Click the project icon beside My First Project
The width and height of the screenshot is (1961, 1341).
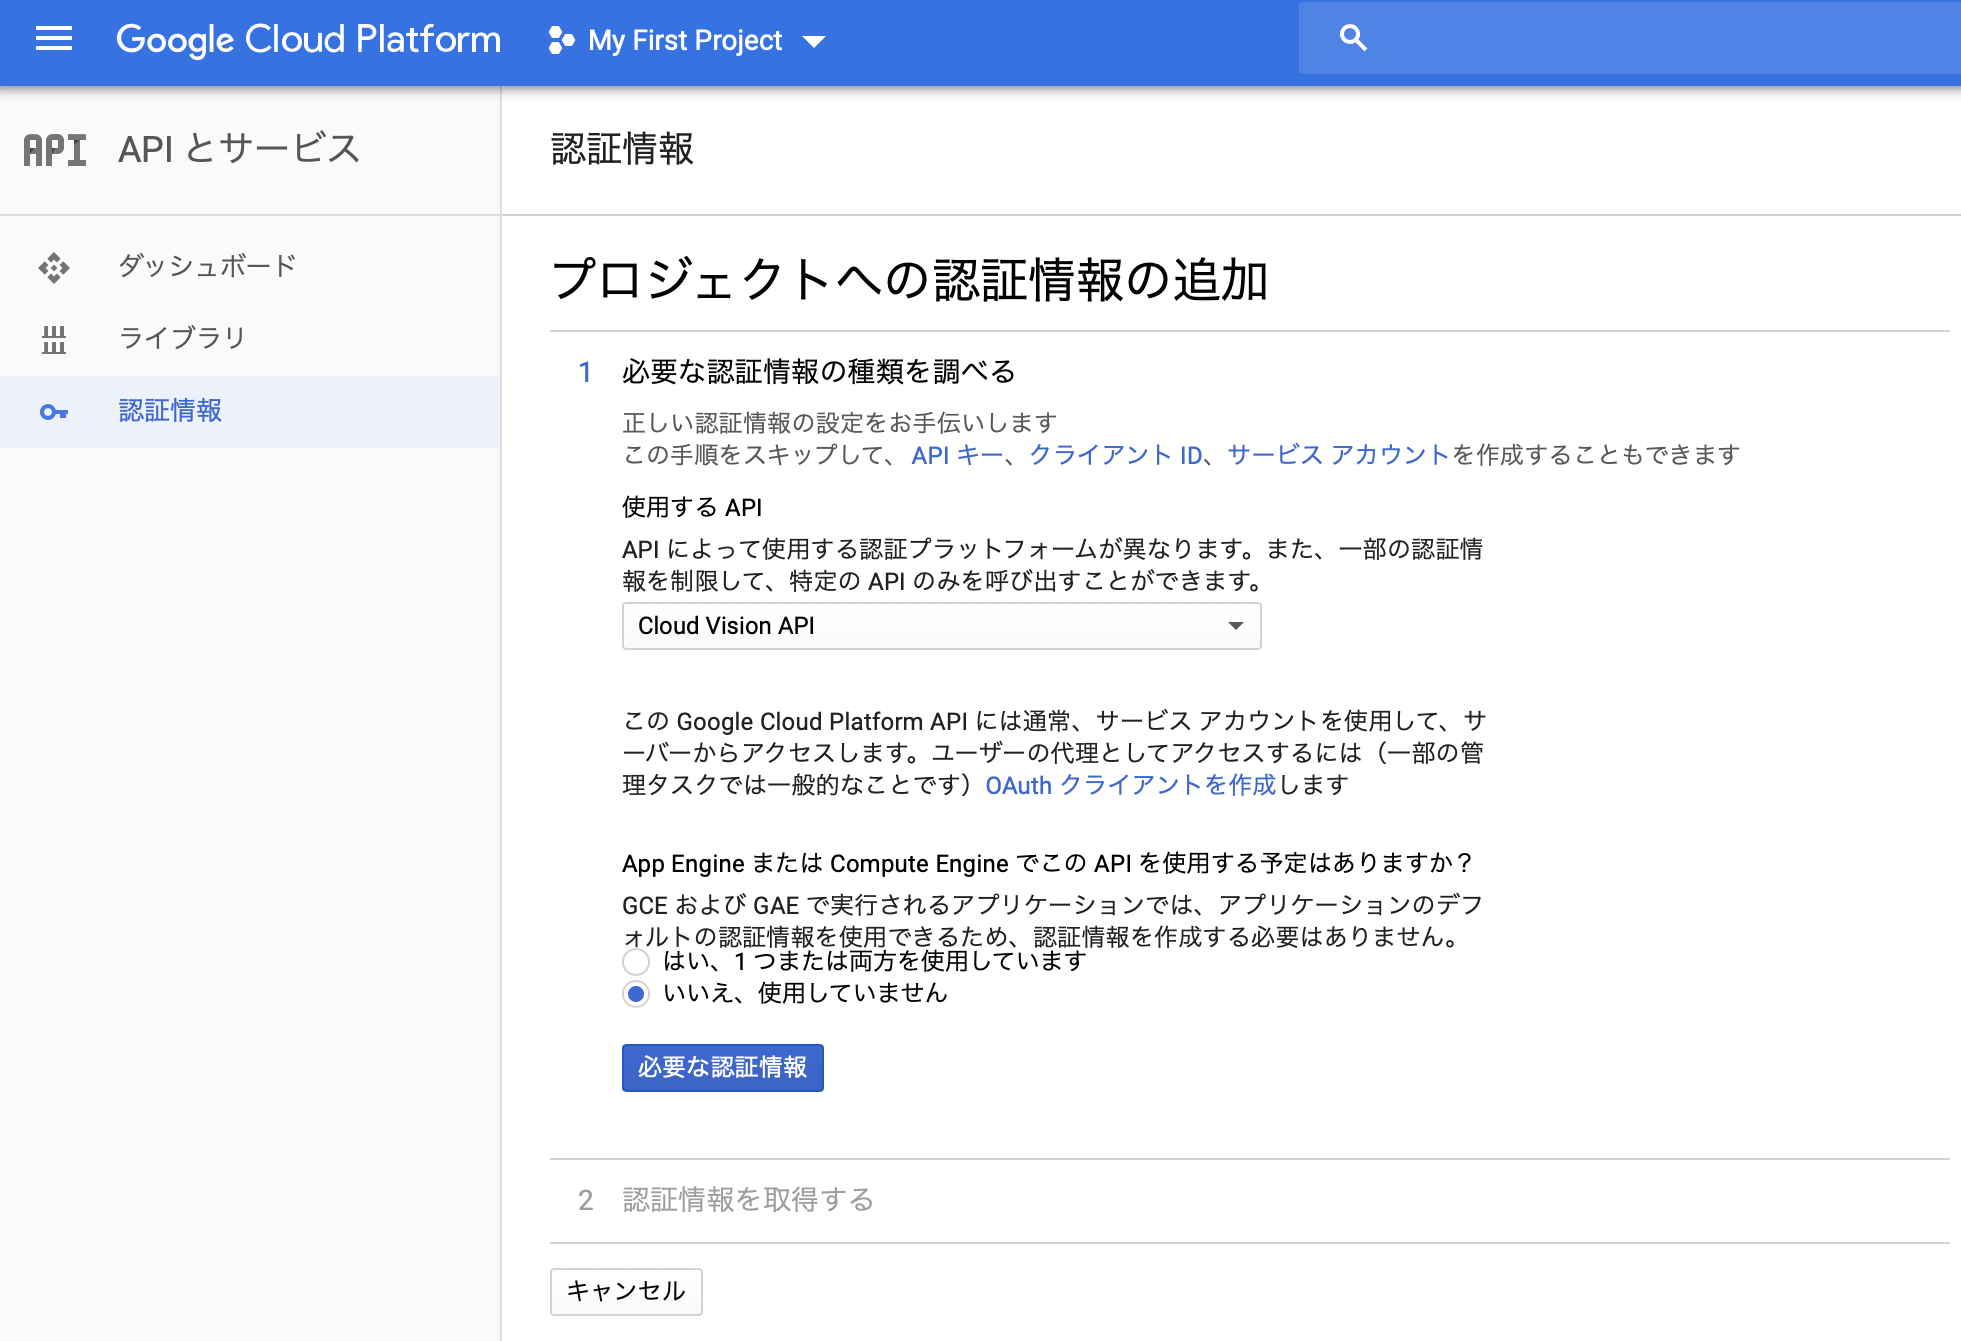[560, 40]
